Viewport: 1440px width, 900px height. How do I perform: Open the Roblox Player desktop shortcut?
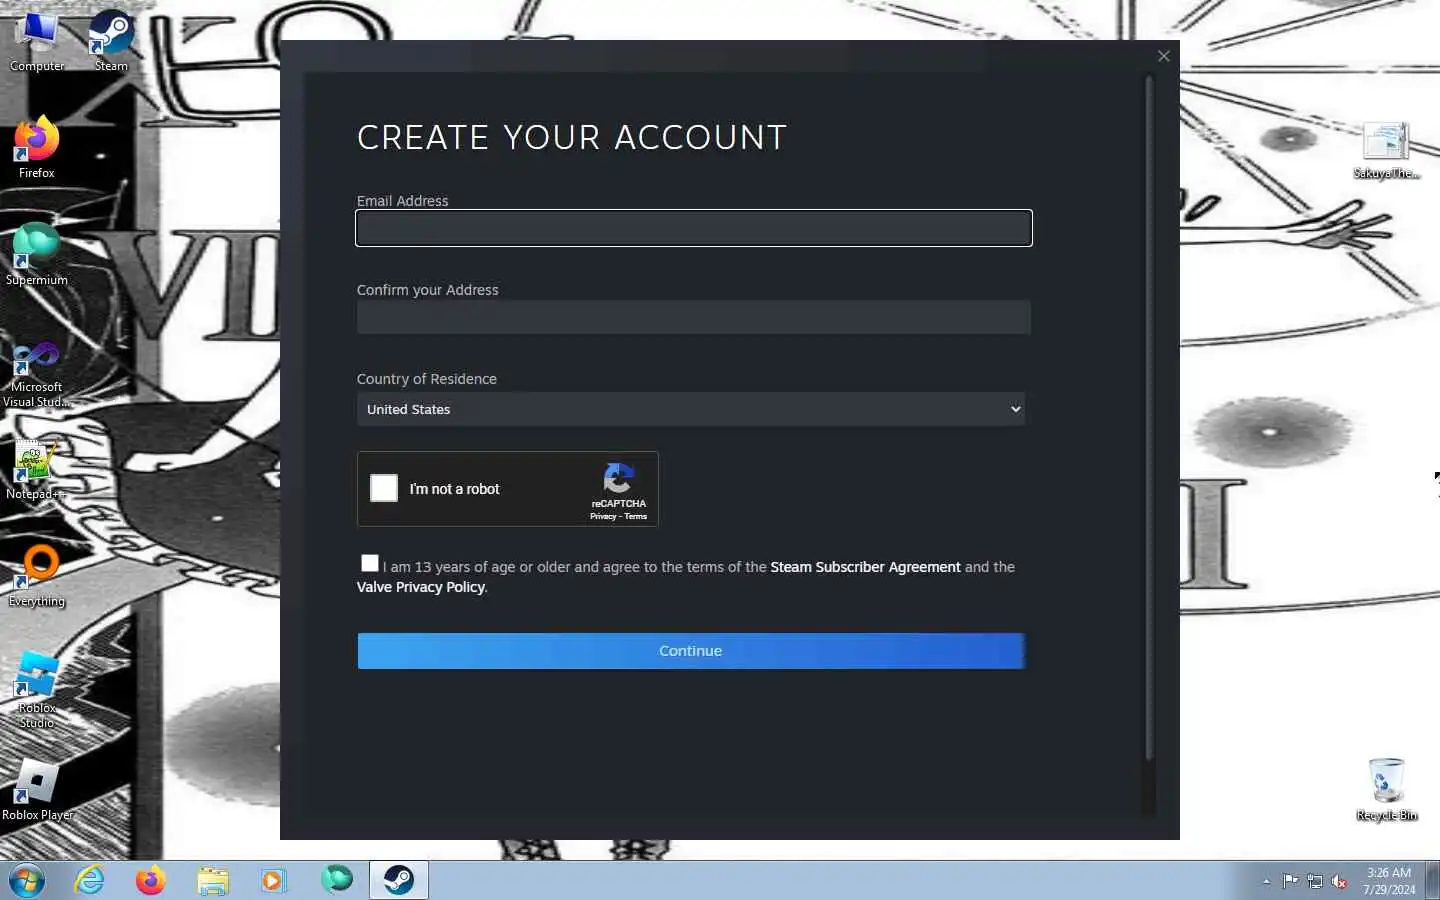[x=37, y=789]
